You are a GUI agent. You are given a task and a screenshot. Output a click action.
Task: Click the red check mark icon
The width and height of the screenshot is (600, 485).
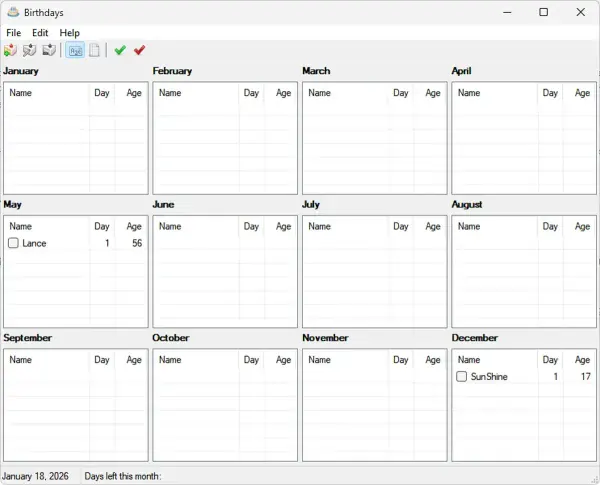pyautogui.click(x=140, y=50)
